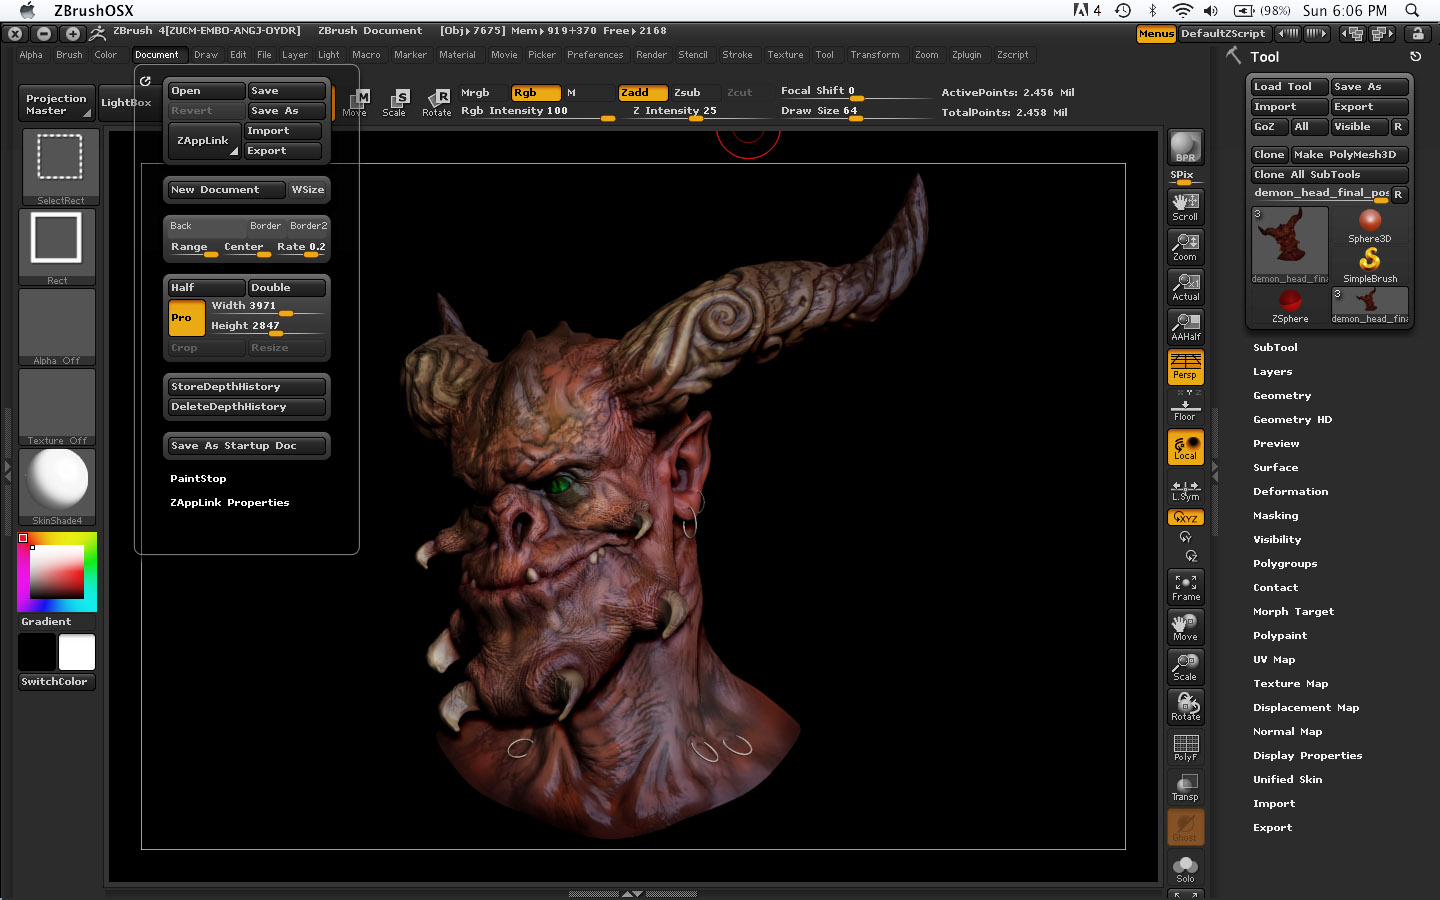Click the right-shelf Move view icon

pyautogui.click(x=1185, y=627)
